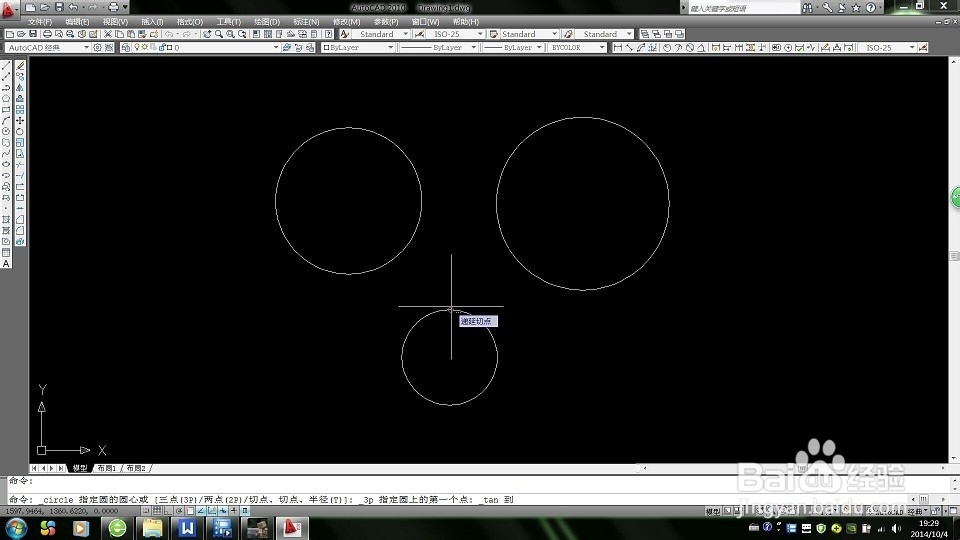
Task: Open the 修改(M) menu
Action: [347, 21]
